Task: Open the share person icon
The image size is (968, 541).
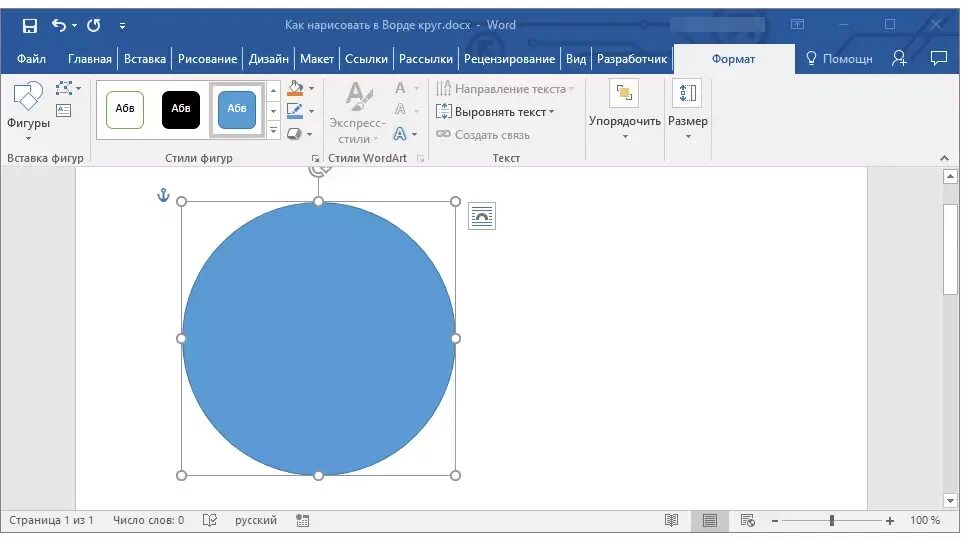Action: point(899,59)
